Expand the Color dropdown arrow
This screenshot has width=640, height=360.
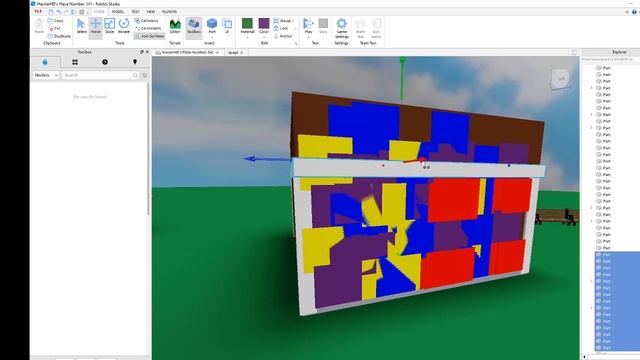264,37
